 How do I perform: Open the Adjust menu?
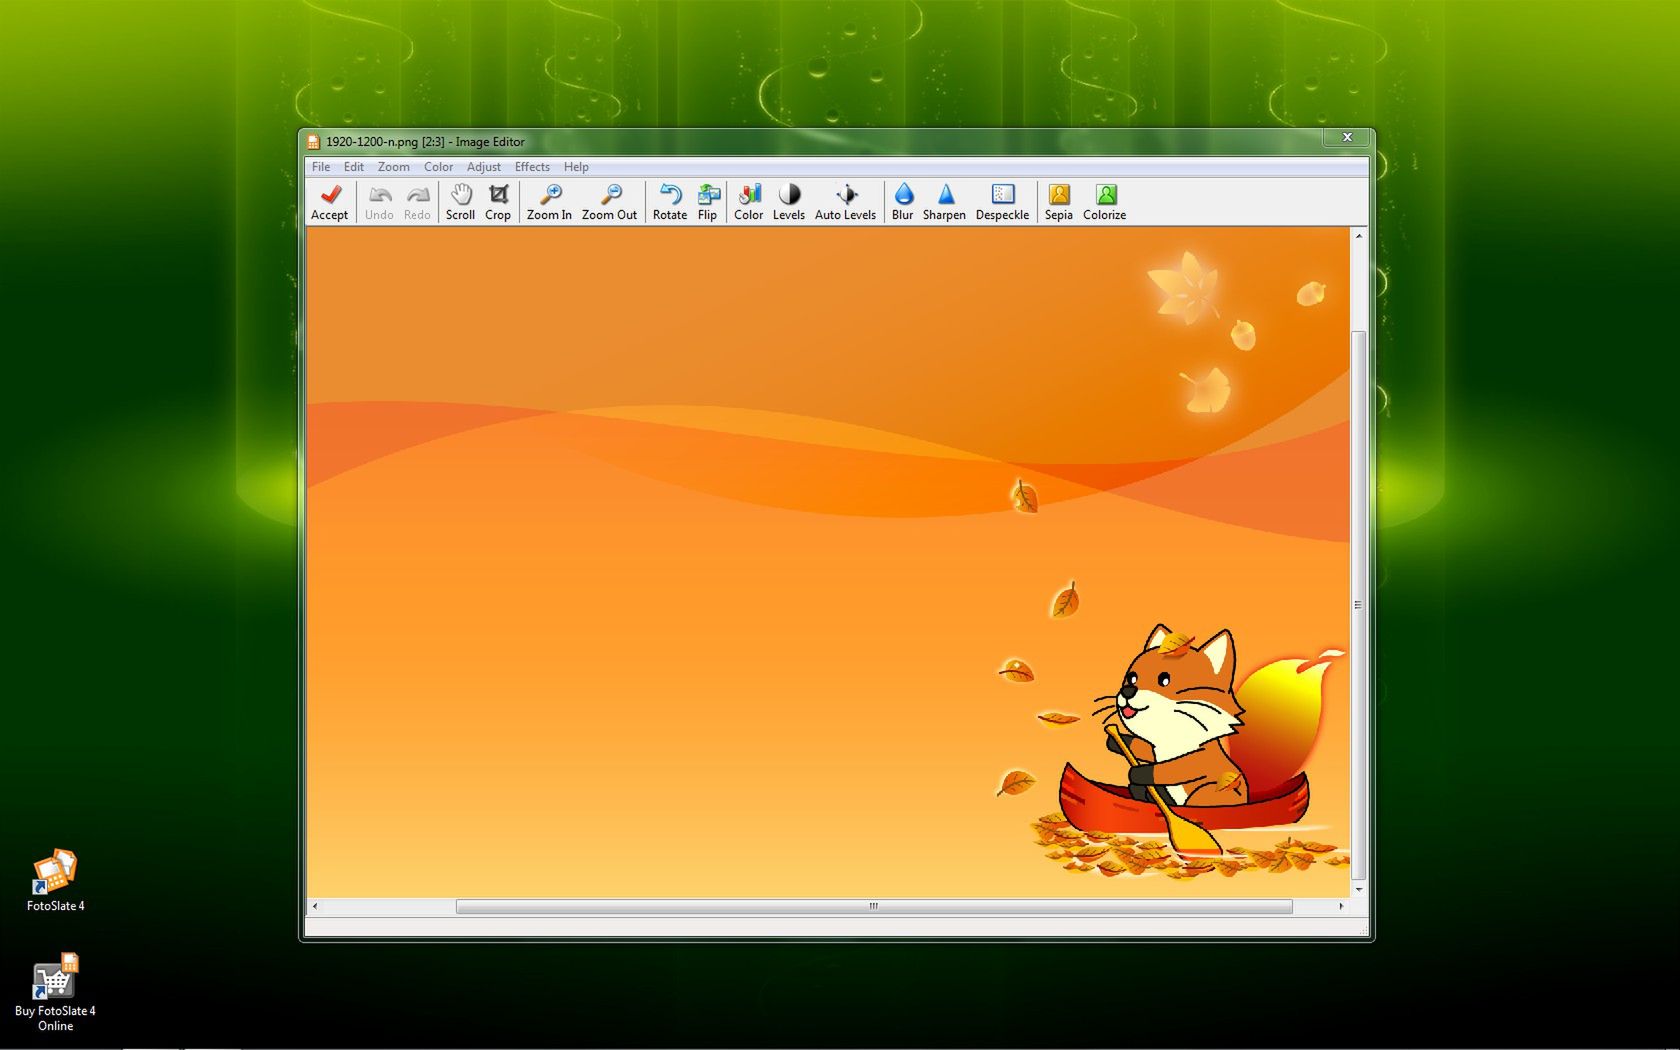tap(483, 167)
